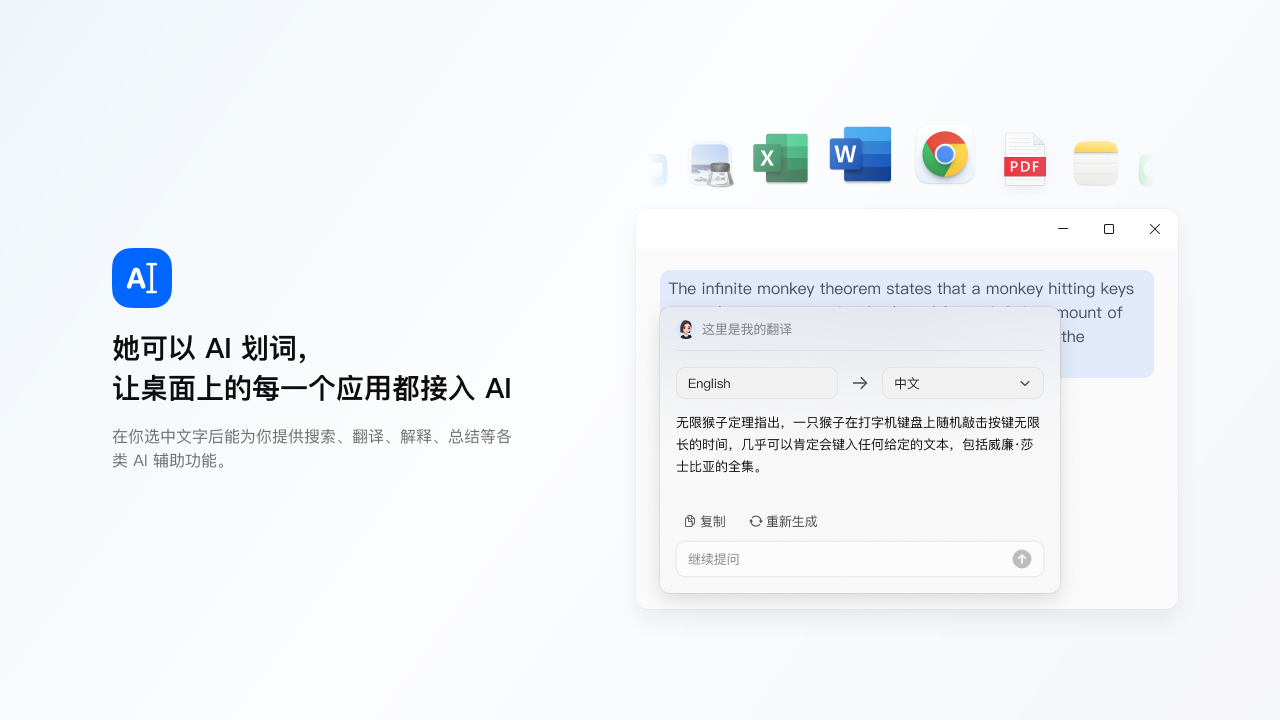Open the 中文 target language dropdown

tap(962, 383)
